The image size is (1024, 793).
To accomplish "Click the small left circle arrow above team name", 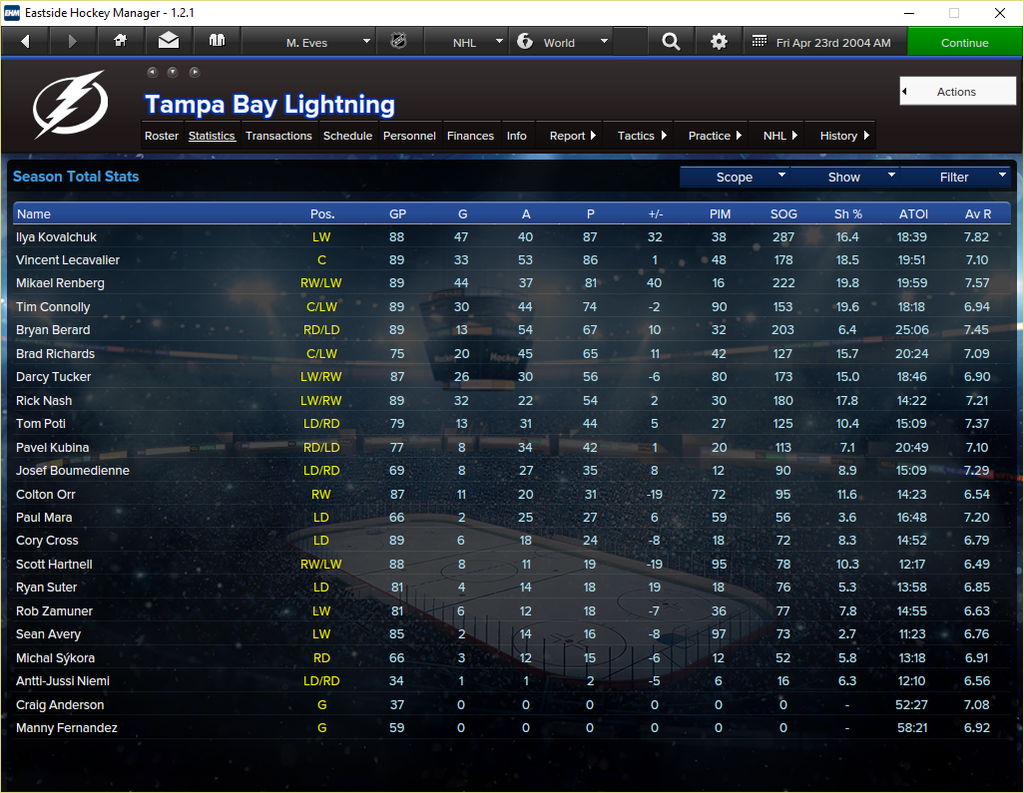I will click(152, 73).
